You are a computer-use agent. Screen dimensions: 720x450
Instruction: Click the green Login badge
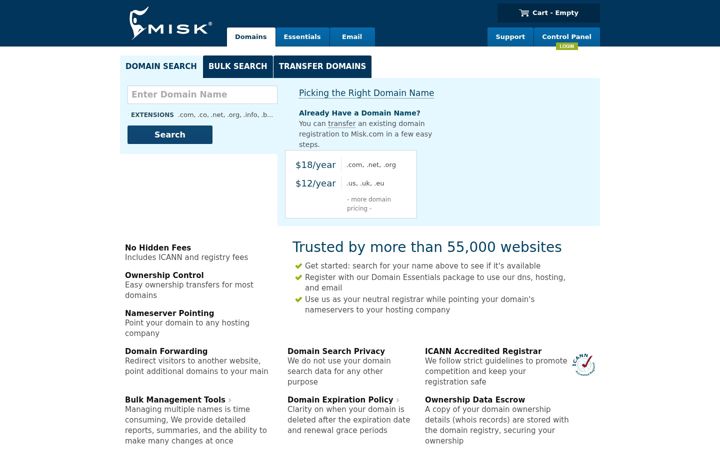tap(567, 46)
